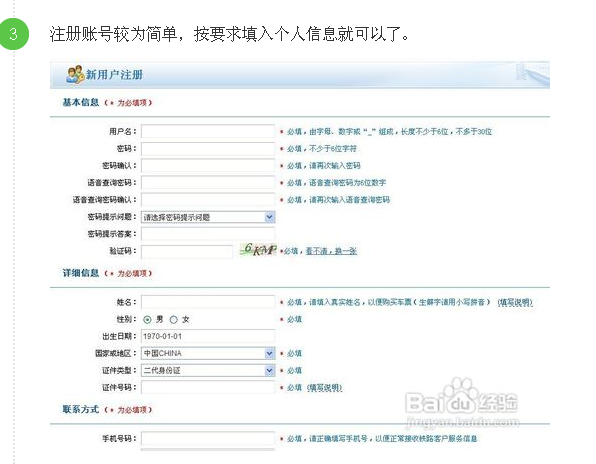The width and height of the screenshot is (596, 464).
Task: Click the 语音查询密码 input field
Action: (x=208, y=183)
